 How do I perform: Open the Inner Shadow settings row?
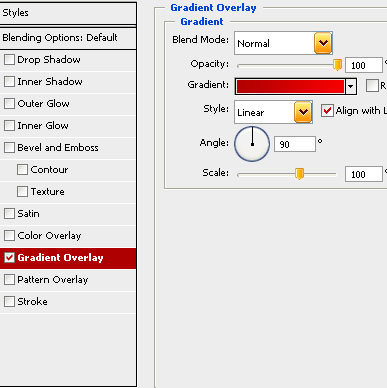tap(68, 82)
